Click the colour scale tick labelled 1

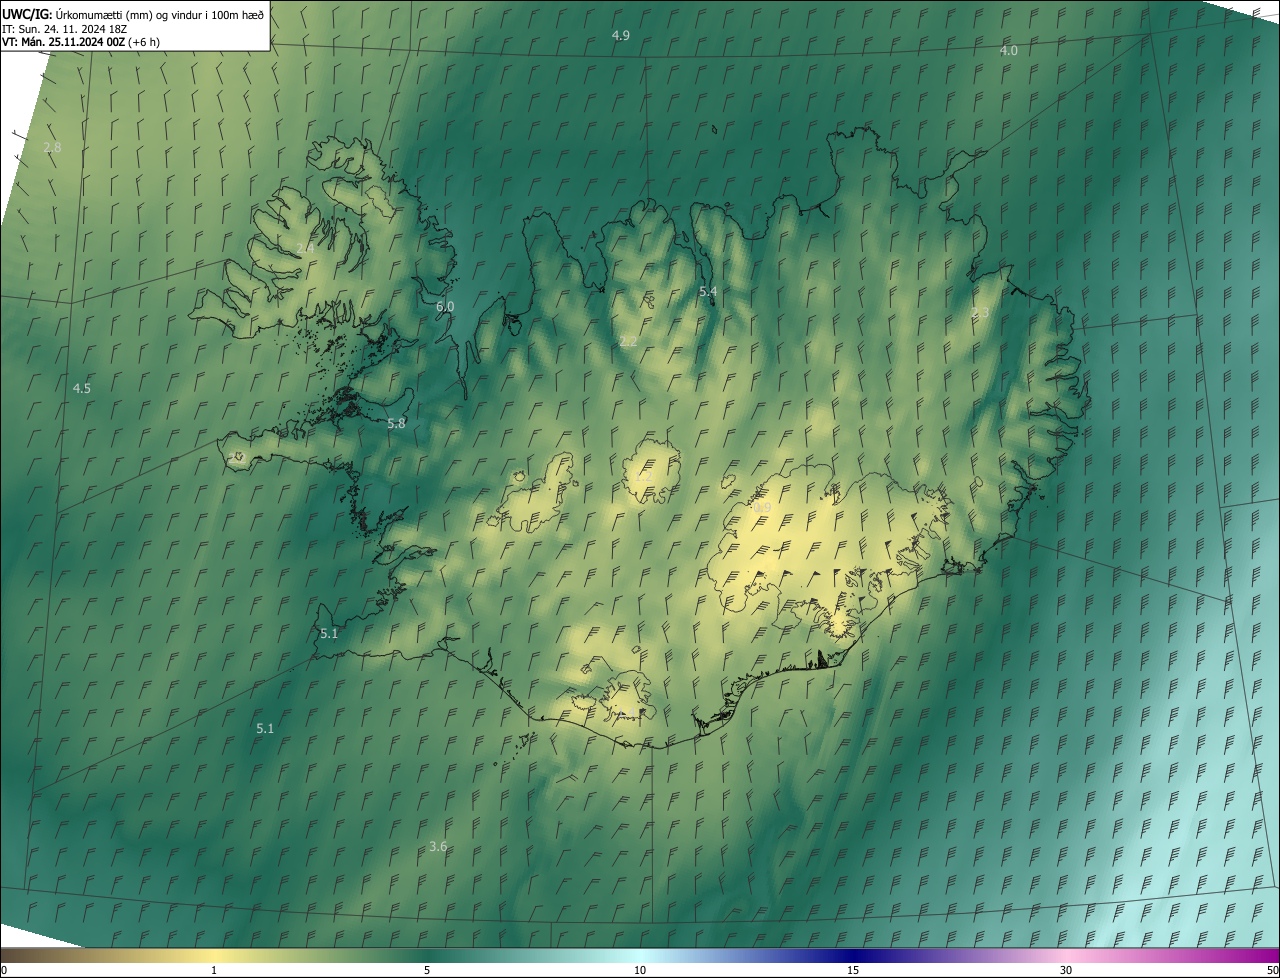(214, 971)
